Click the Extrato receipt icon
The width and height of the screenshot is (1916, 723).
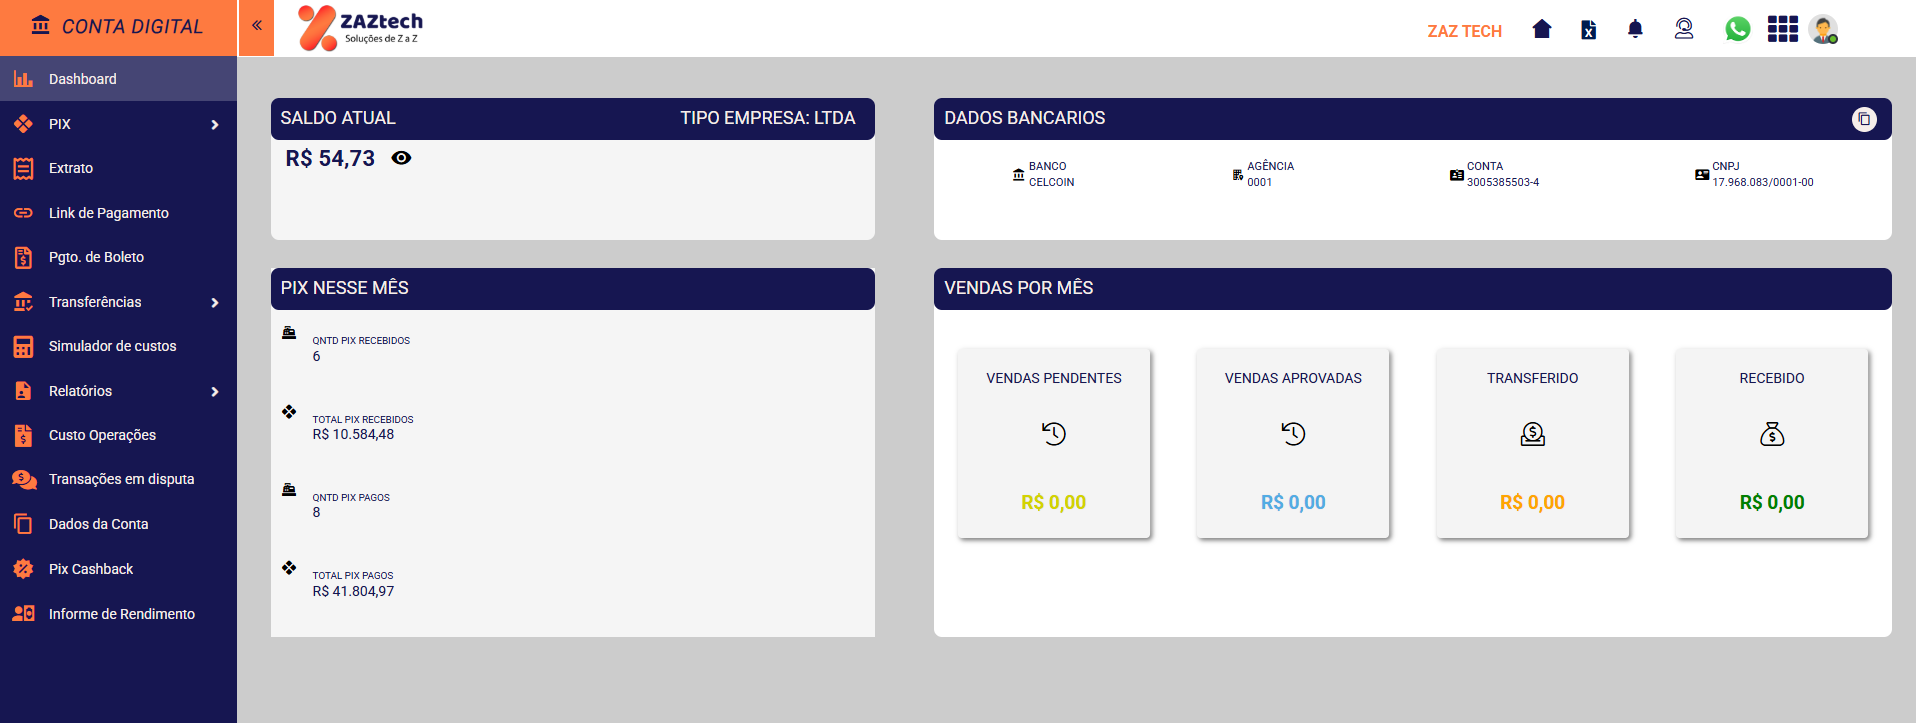pyautogui.click(x=23, y=168)
